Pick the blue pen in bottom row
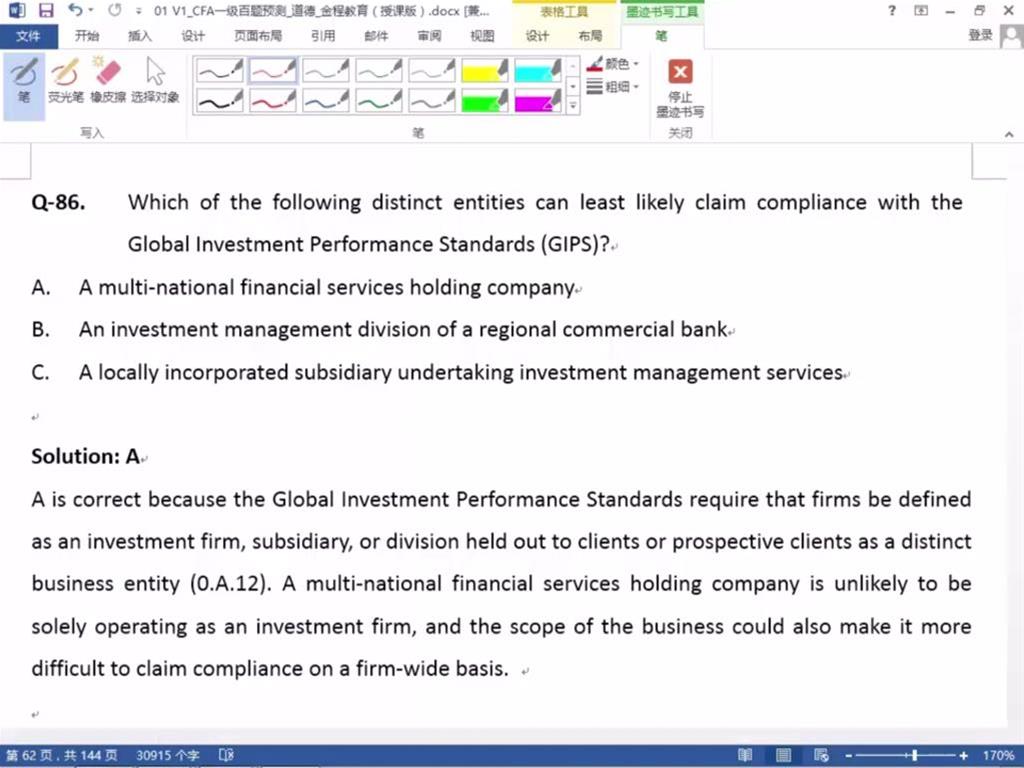The image size is (1024, 768). tap(326, 101)
